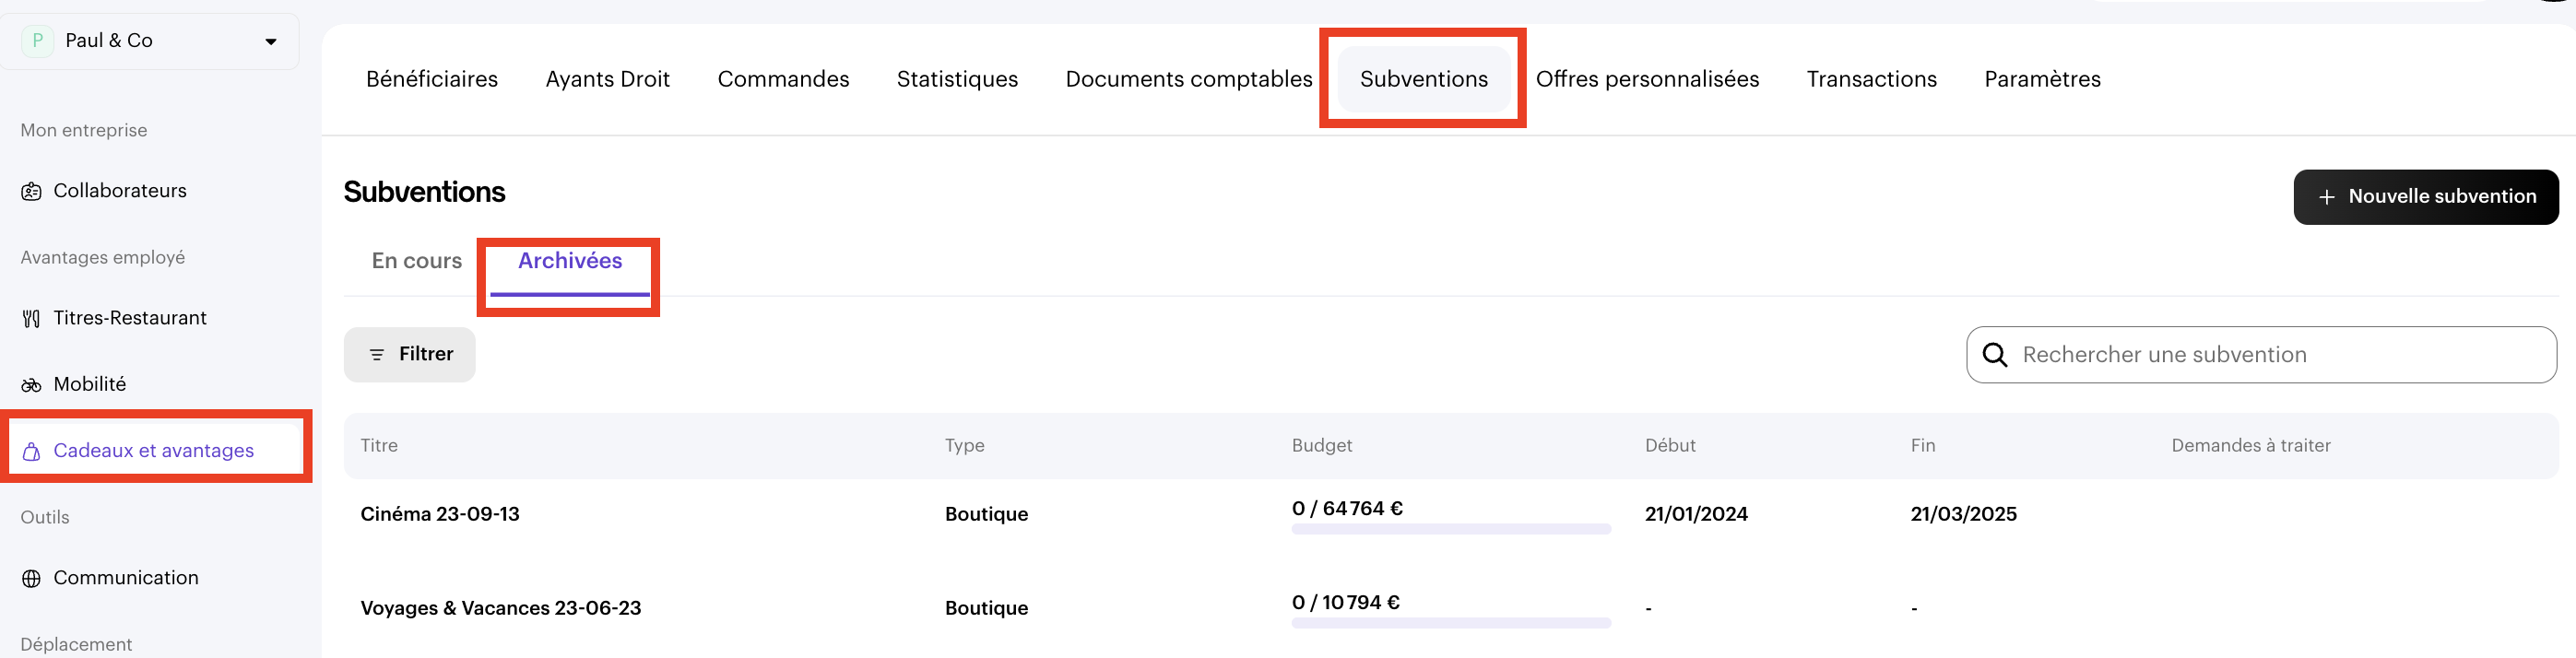The height and width of the screenshot is (658, 2576).
Task: Sort by the Budget column header
Action: tap(1321, 446)
